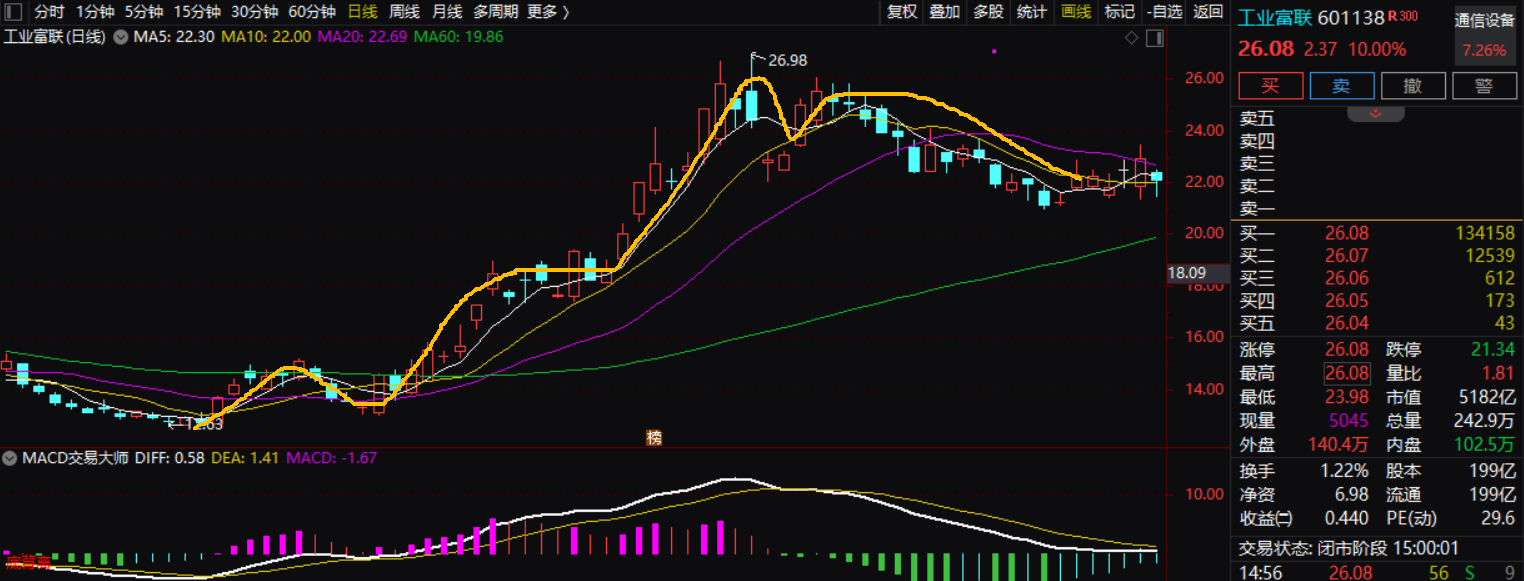
Task: Click MA5: 22.30 indicator value
Action: click(x=174, y=37)
